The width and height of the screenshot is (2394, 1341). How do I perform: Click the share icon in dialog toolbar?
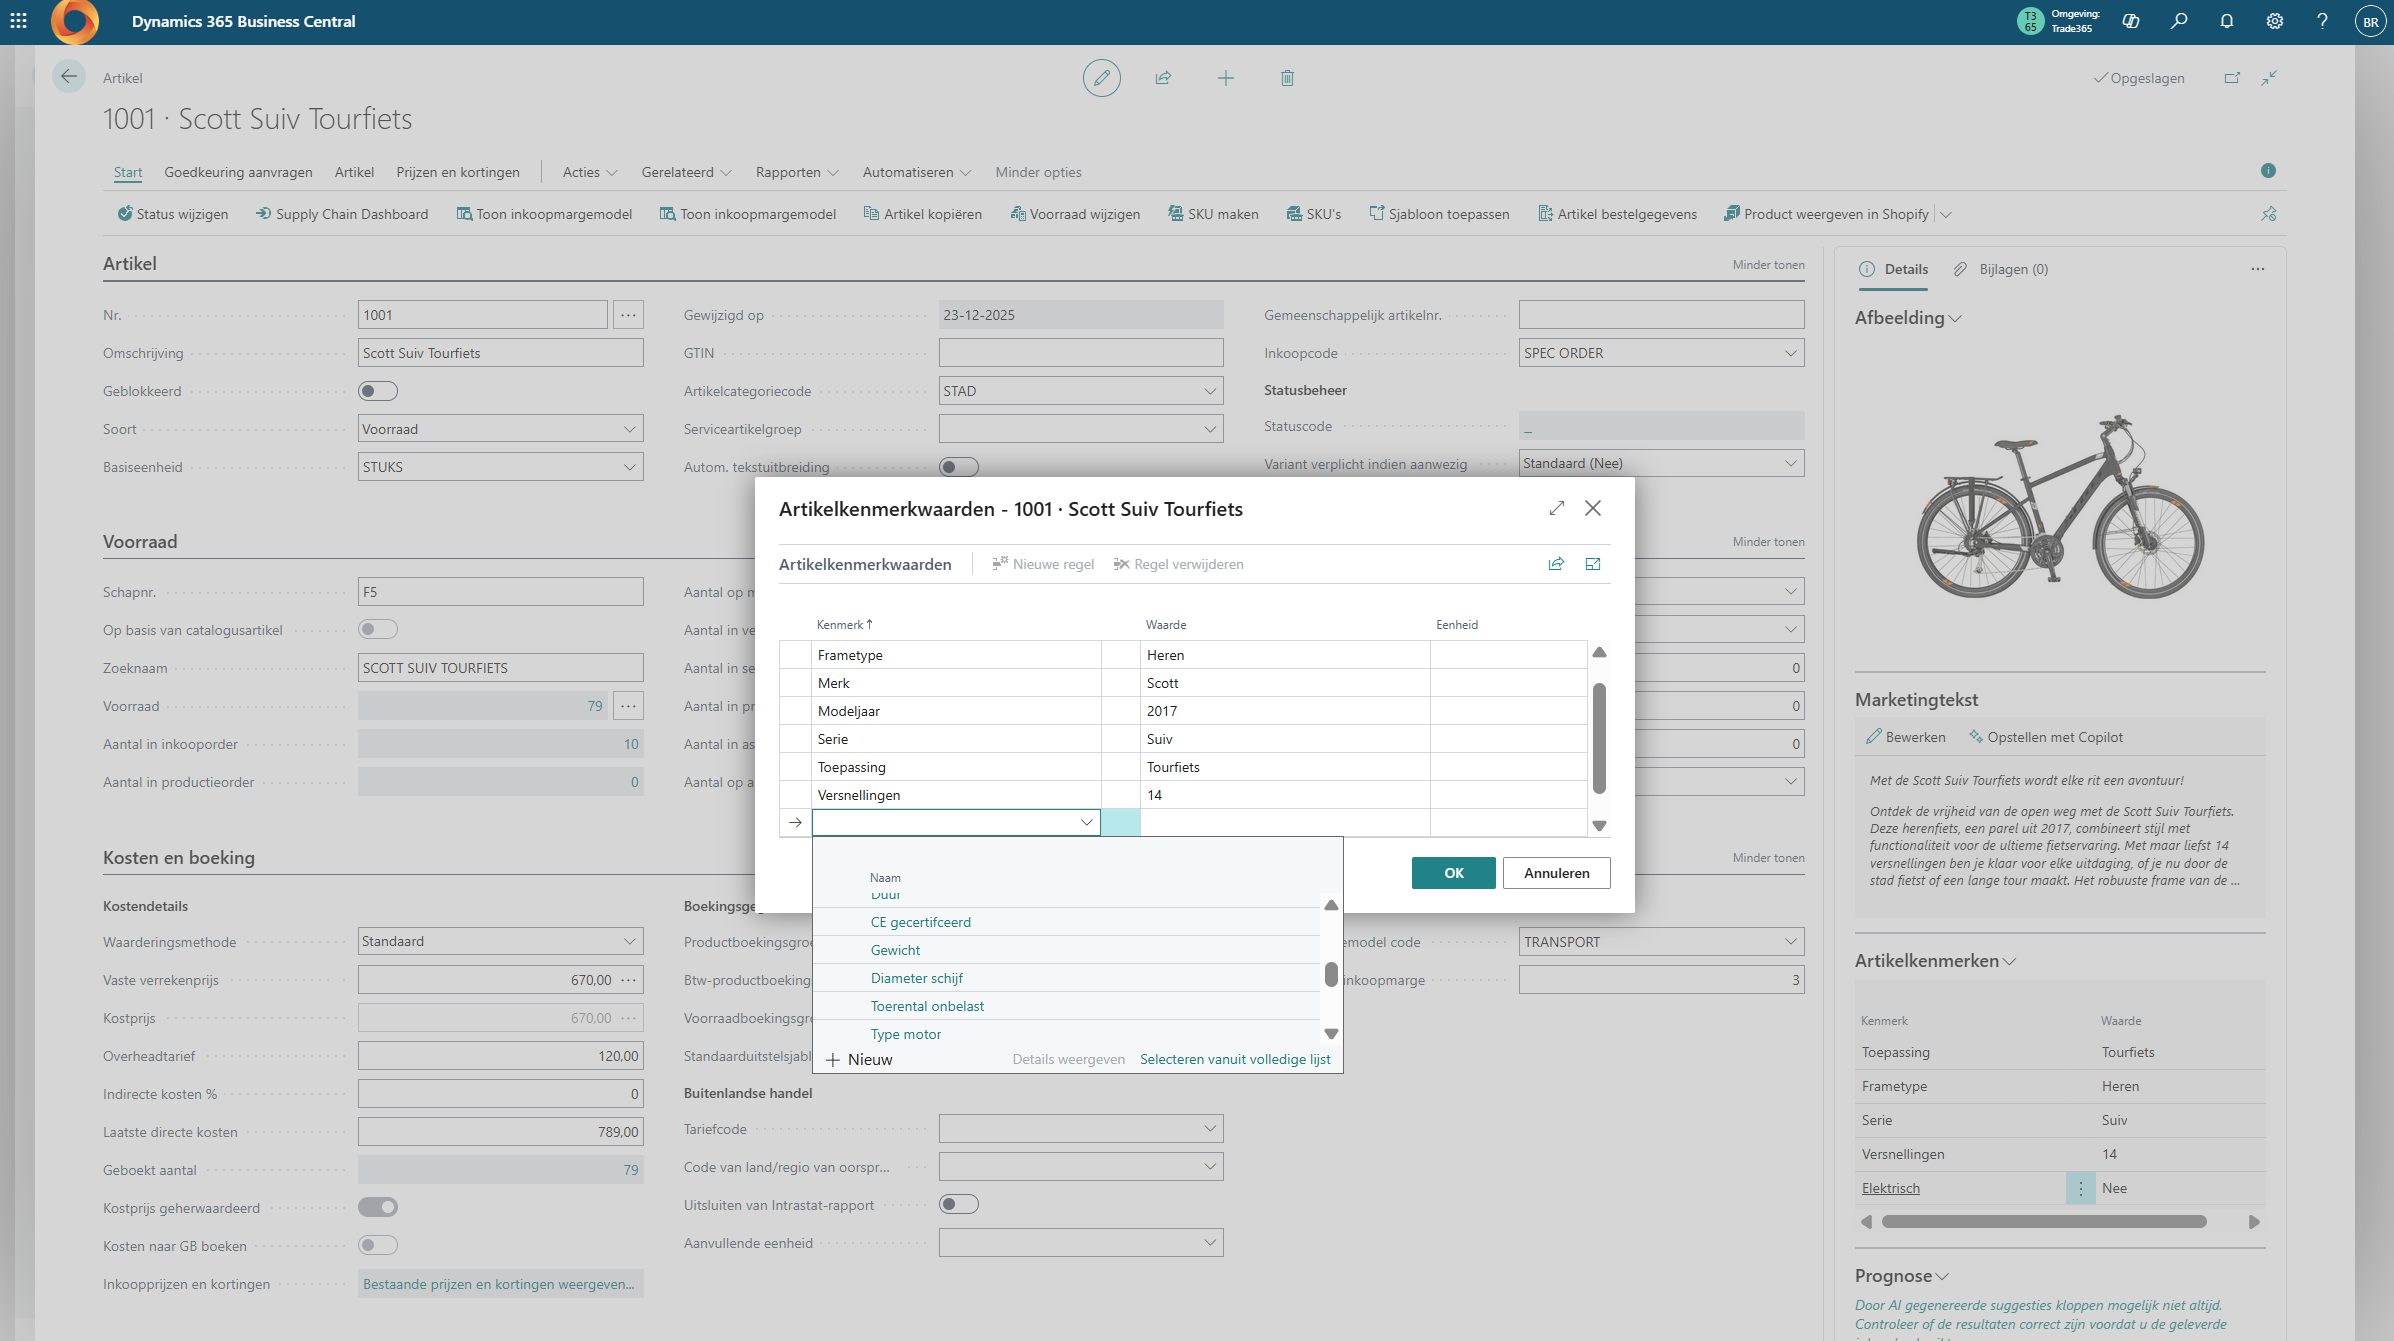click(1556, 564)
